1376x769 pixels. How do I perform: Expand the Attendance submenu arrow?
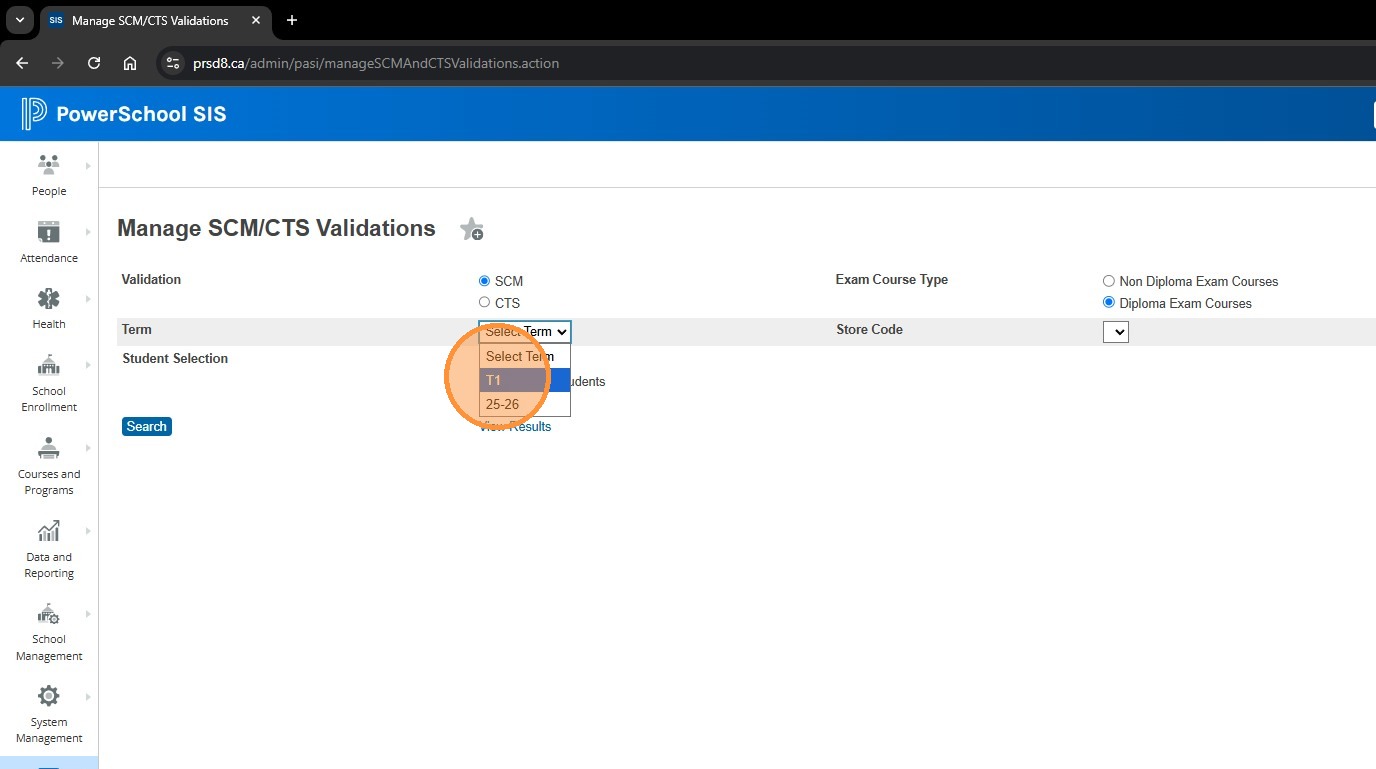(x=88, y=232)
